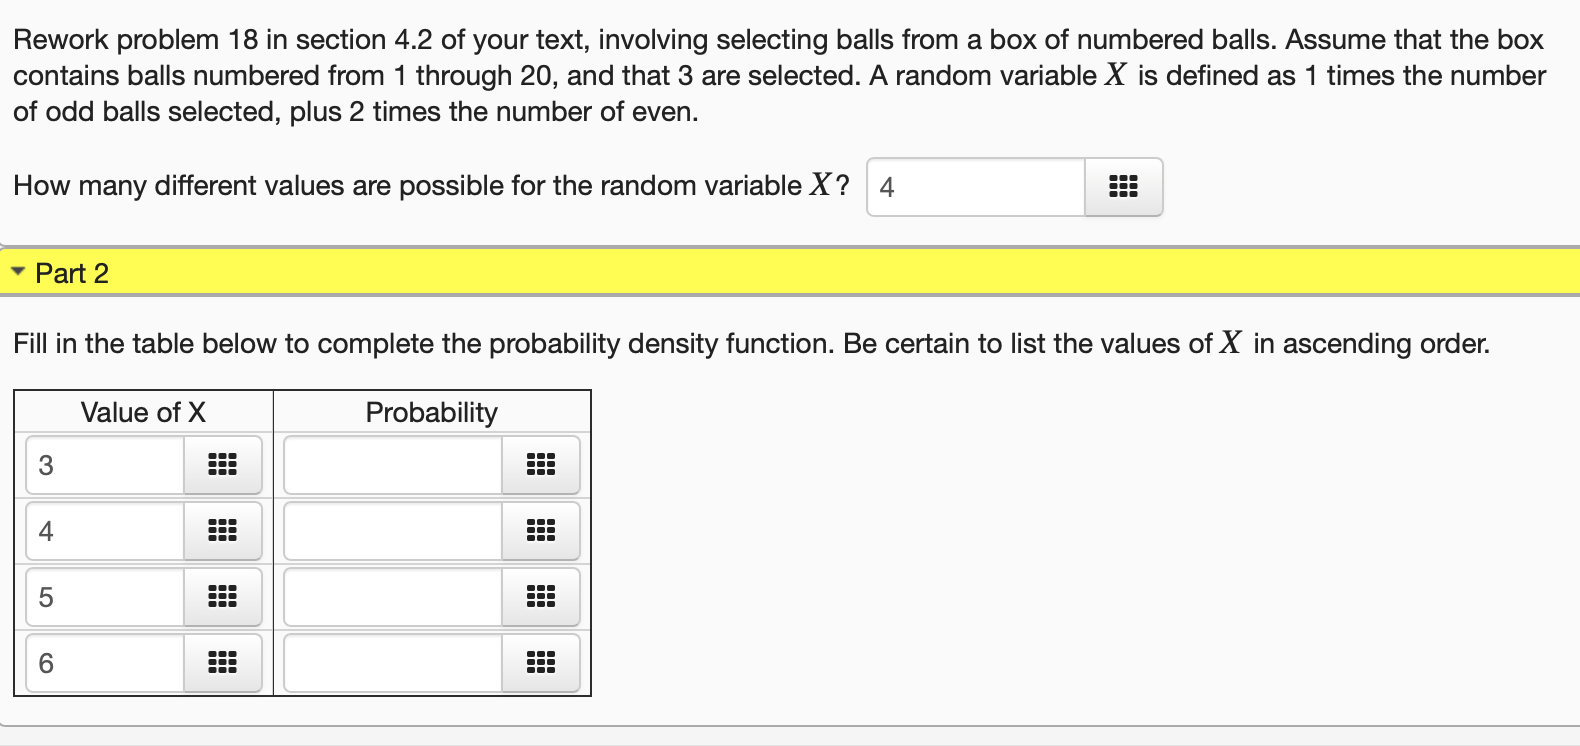Image resolution: width=1580 pixels, height=746 pixels.
Task: Click the Value of X field showing 6
Action: coord(100,662)
